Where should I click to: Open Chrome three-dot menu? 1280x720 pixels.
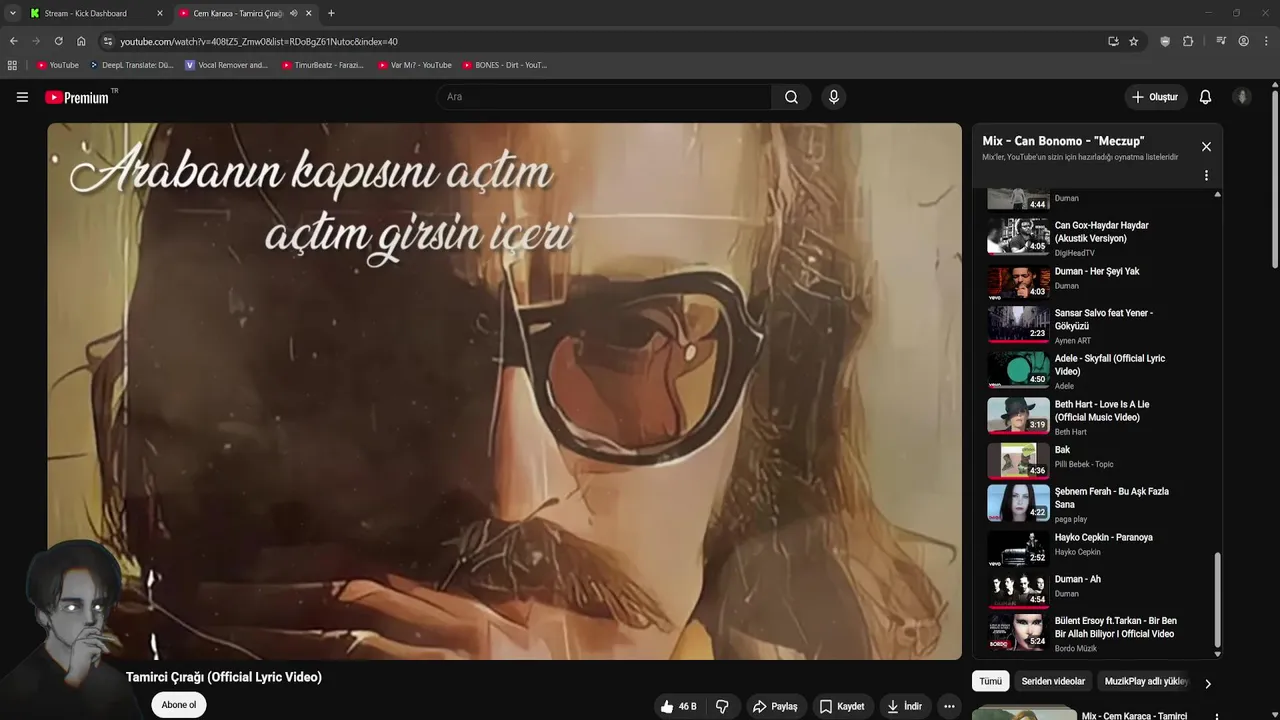pyautogui.click(x=1265, y=41)
